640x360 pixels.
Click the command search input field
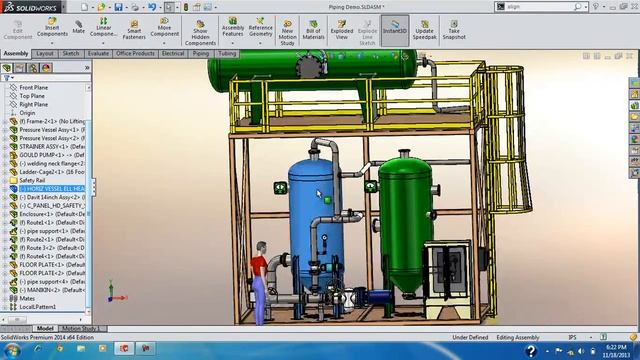[539, 7]
